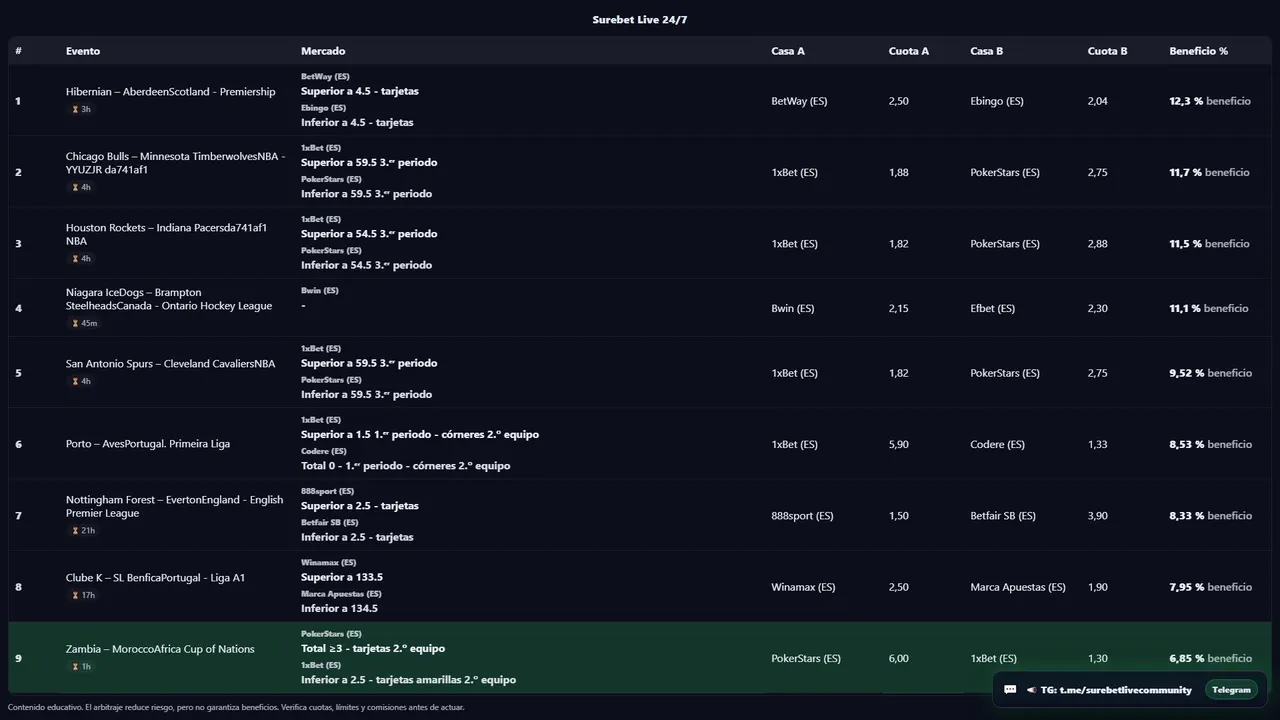Click hourglass icon under San Antonio Spurs event
The width and height of the screenshot is (1280, 720).
pyautogui.click(x=75, y=382)
